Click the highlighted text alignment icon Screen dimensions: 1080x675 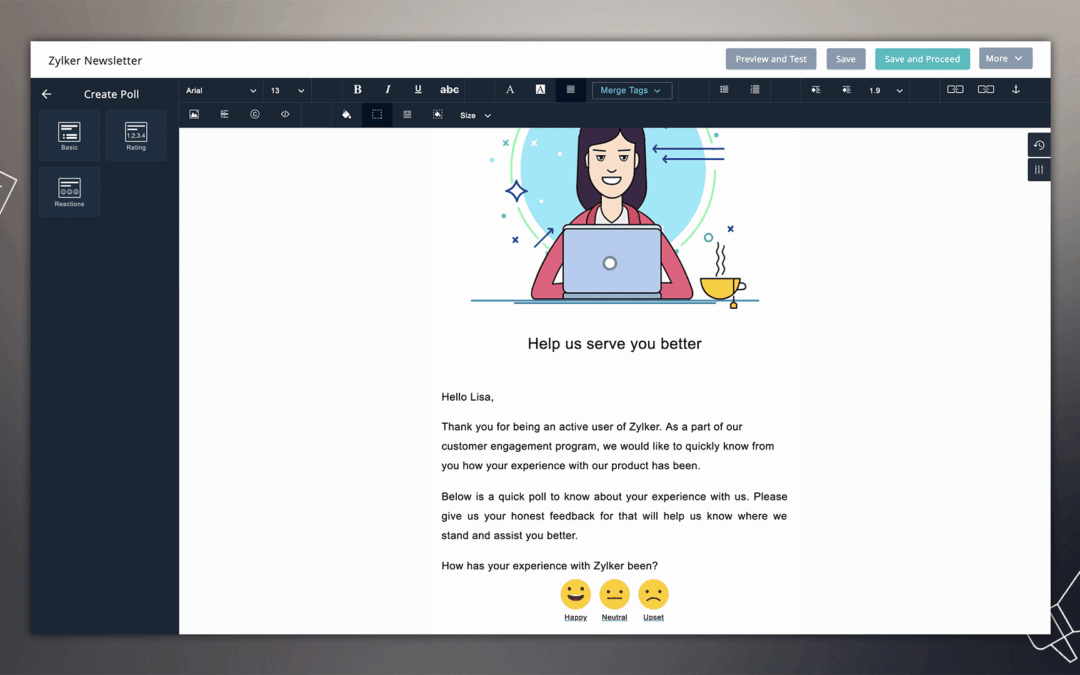click(x=570, y=90)
